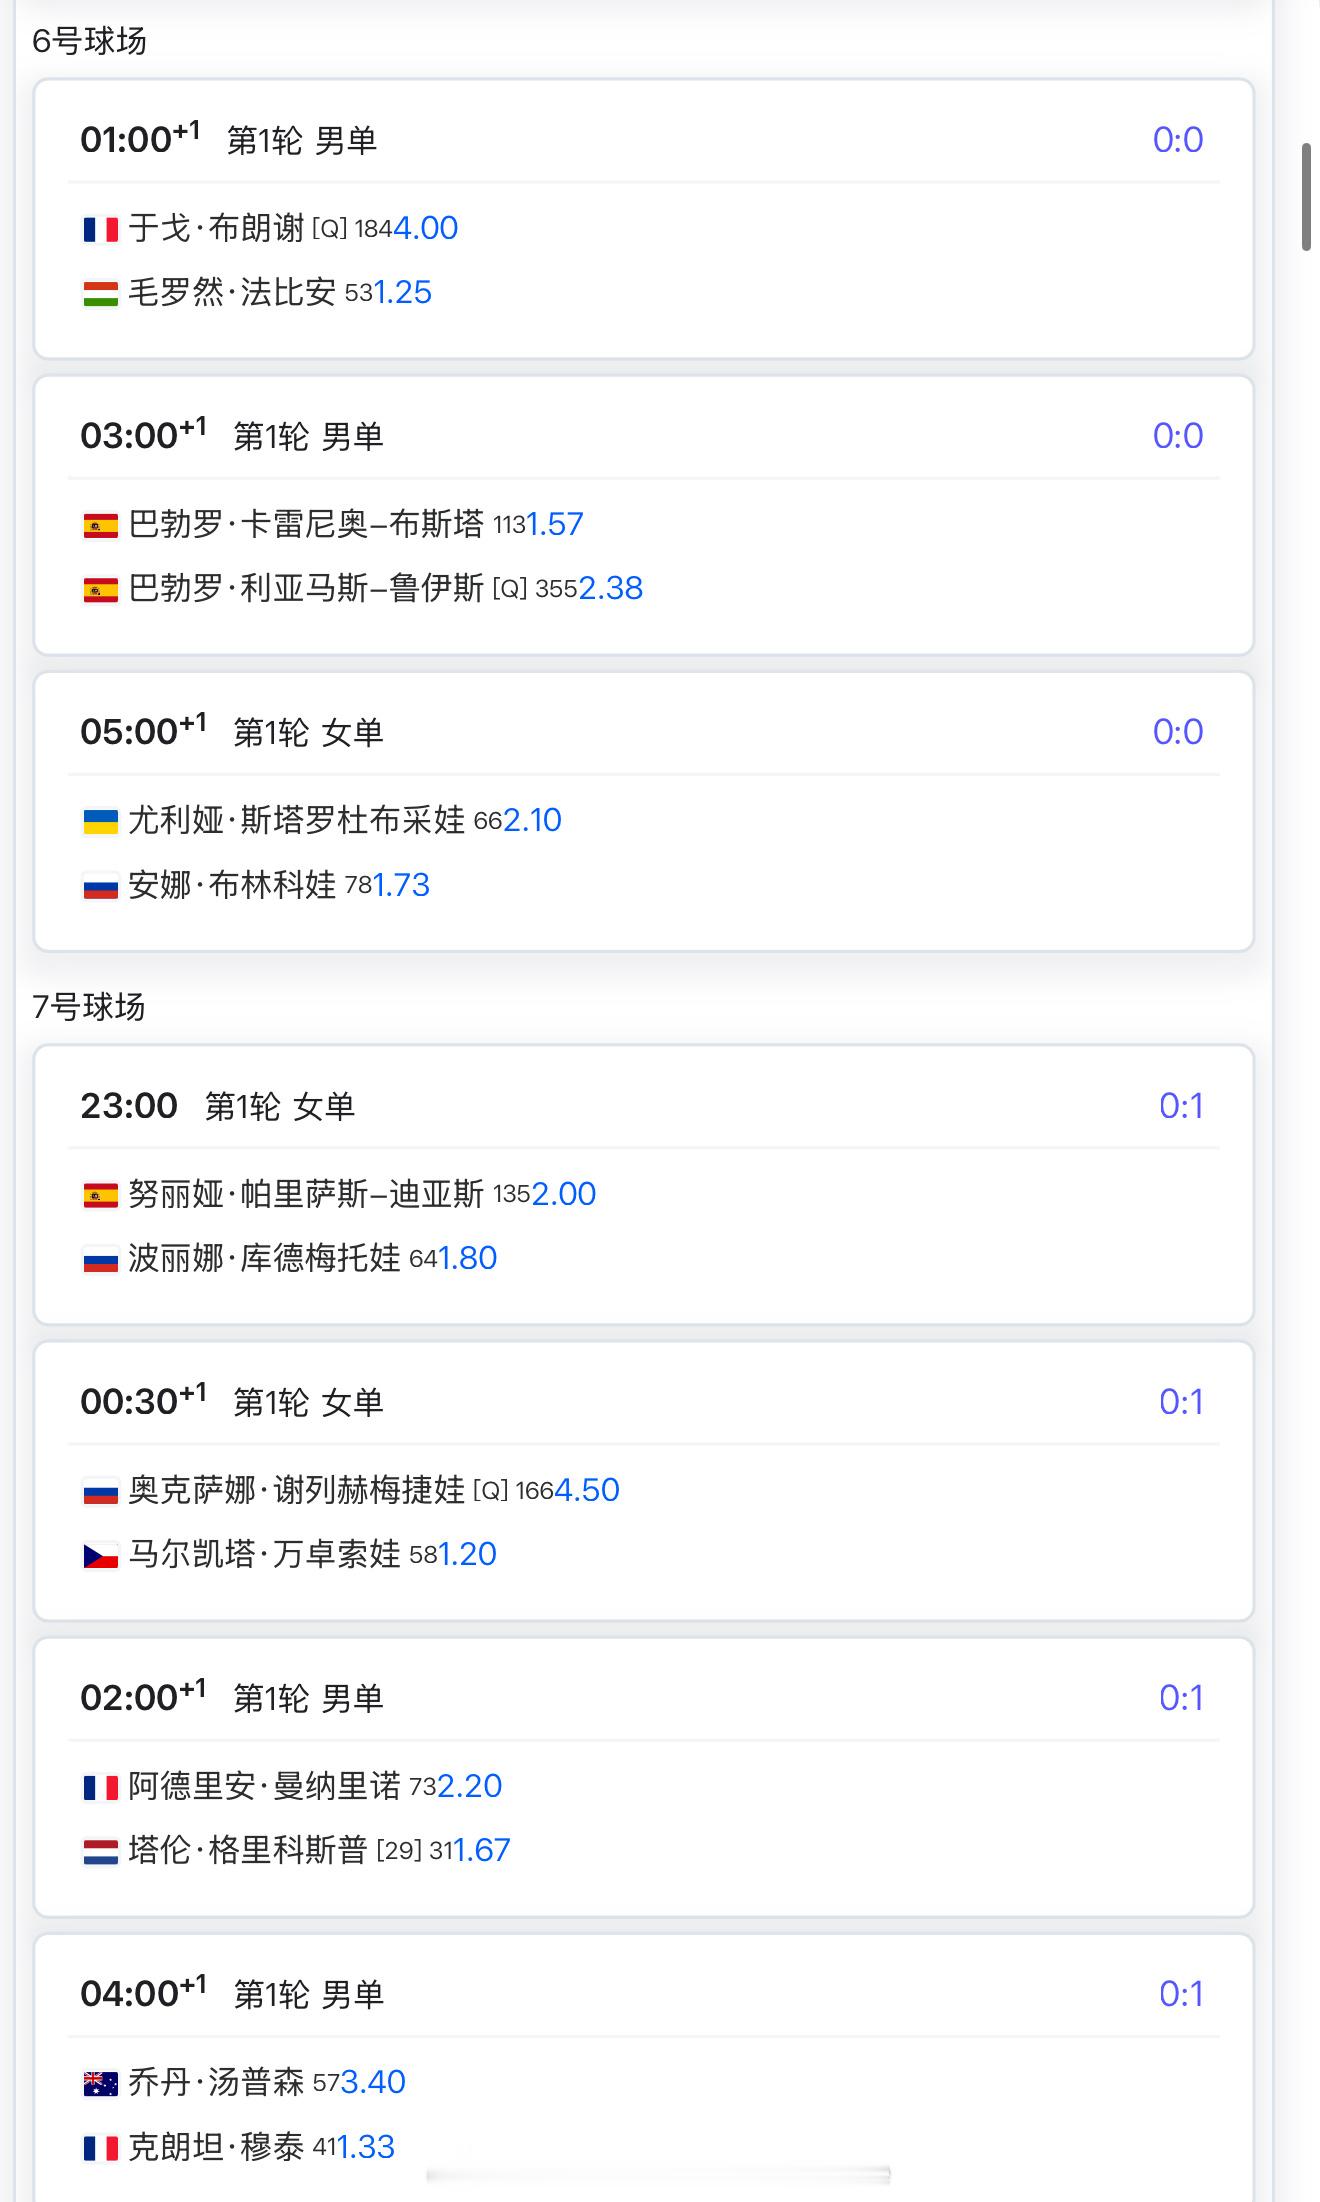Viewport: 1320px width, 2202px height.
Task: Click the page scrollbar thumb on the right edge
Action: click(1306, 197)
